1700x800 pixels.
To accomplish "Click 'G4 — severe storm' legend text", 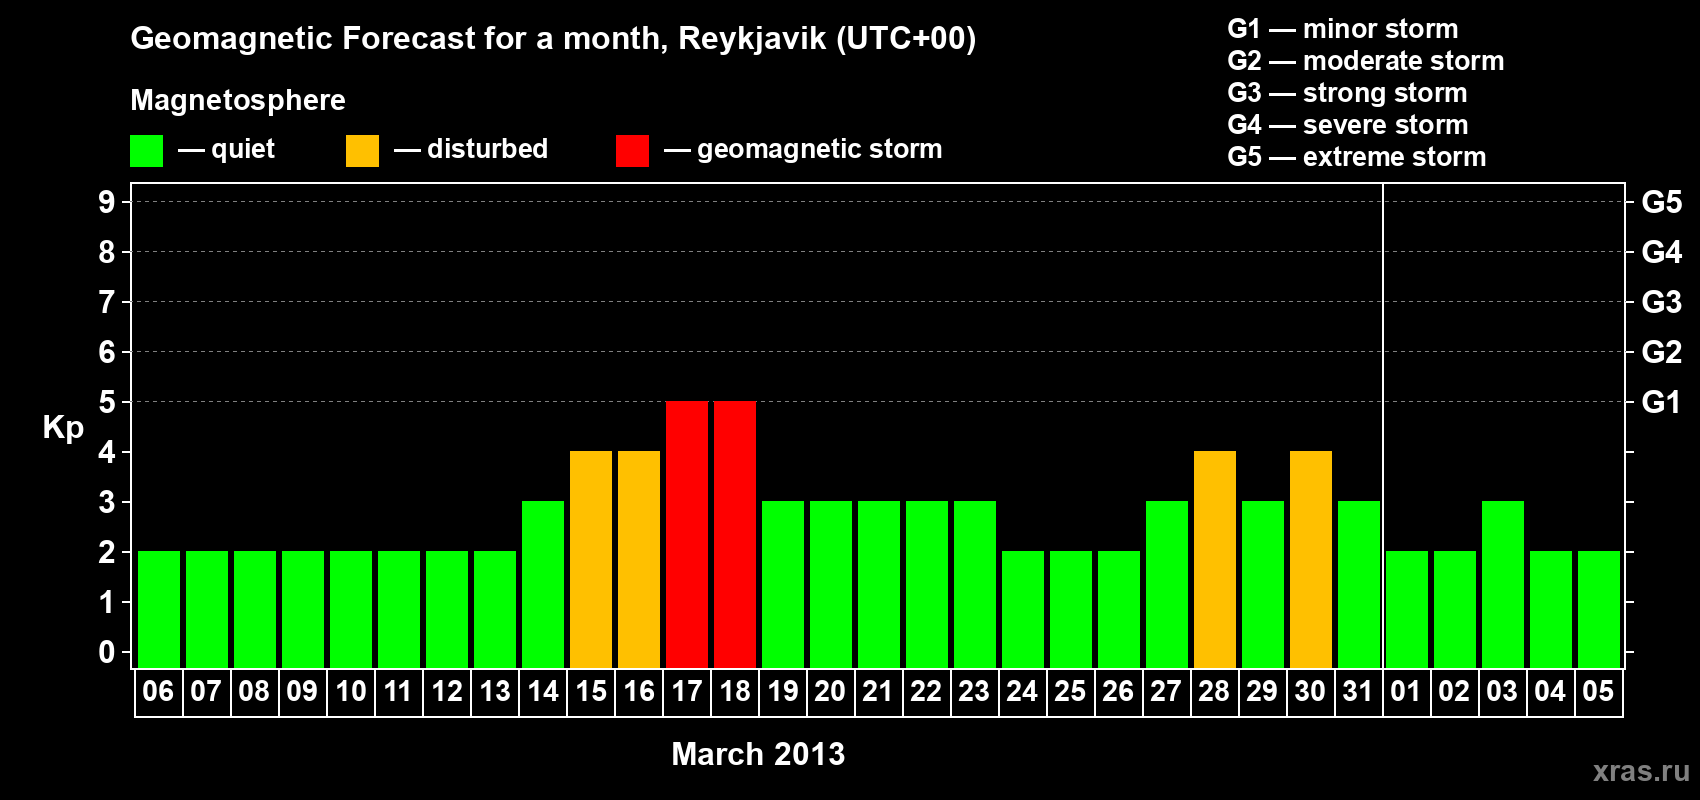I will (1347, 125).
